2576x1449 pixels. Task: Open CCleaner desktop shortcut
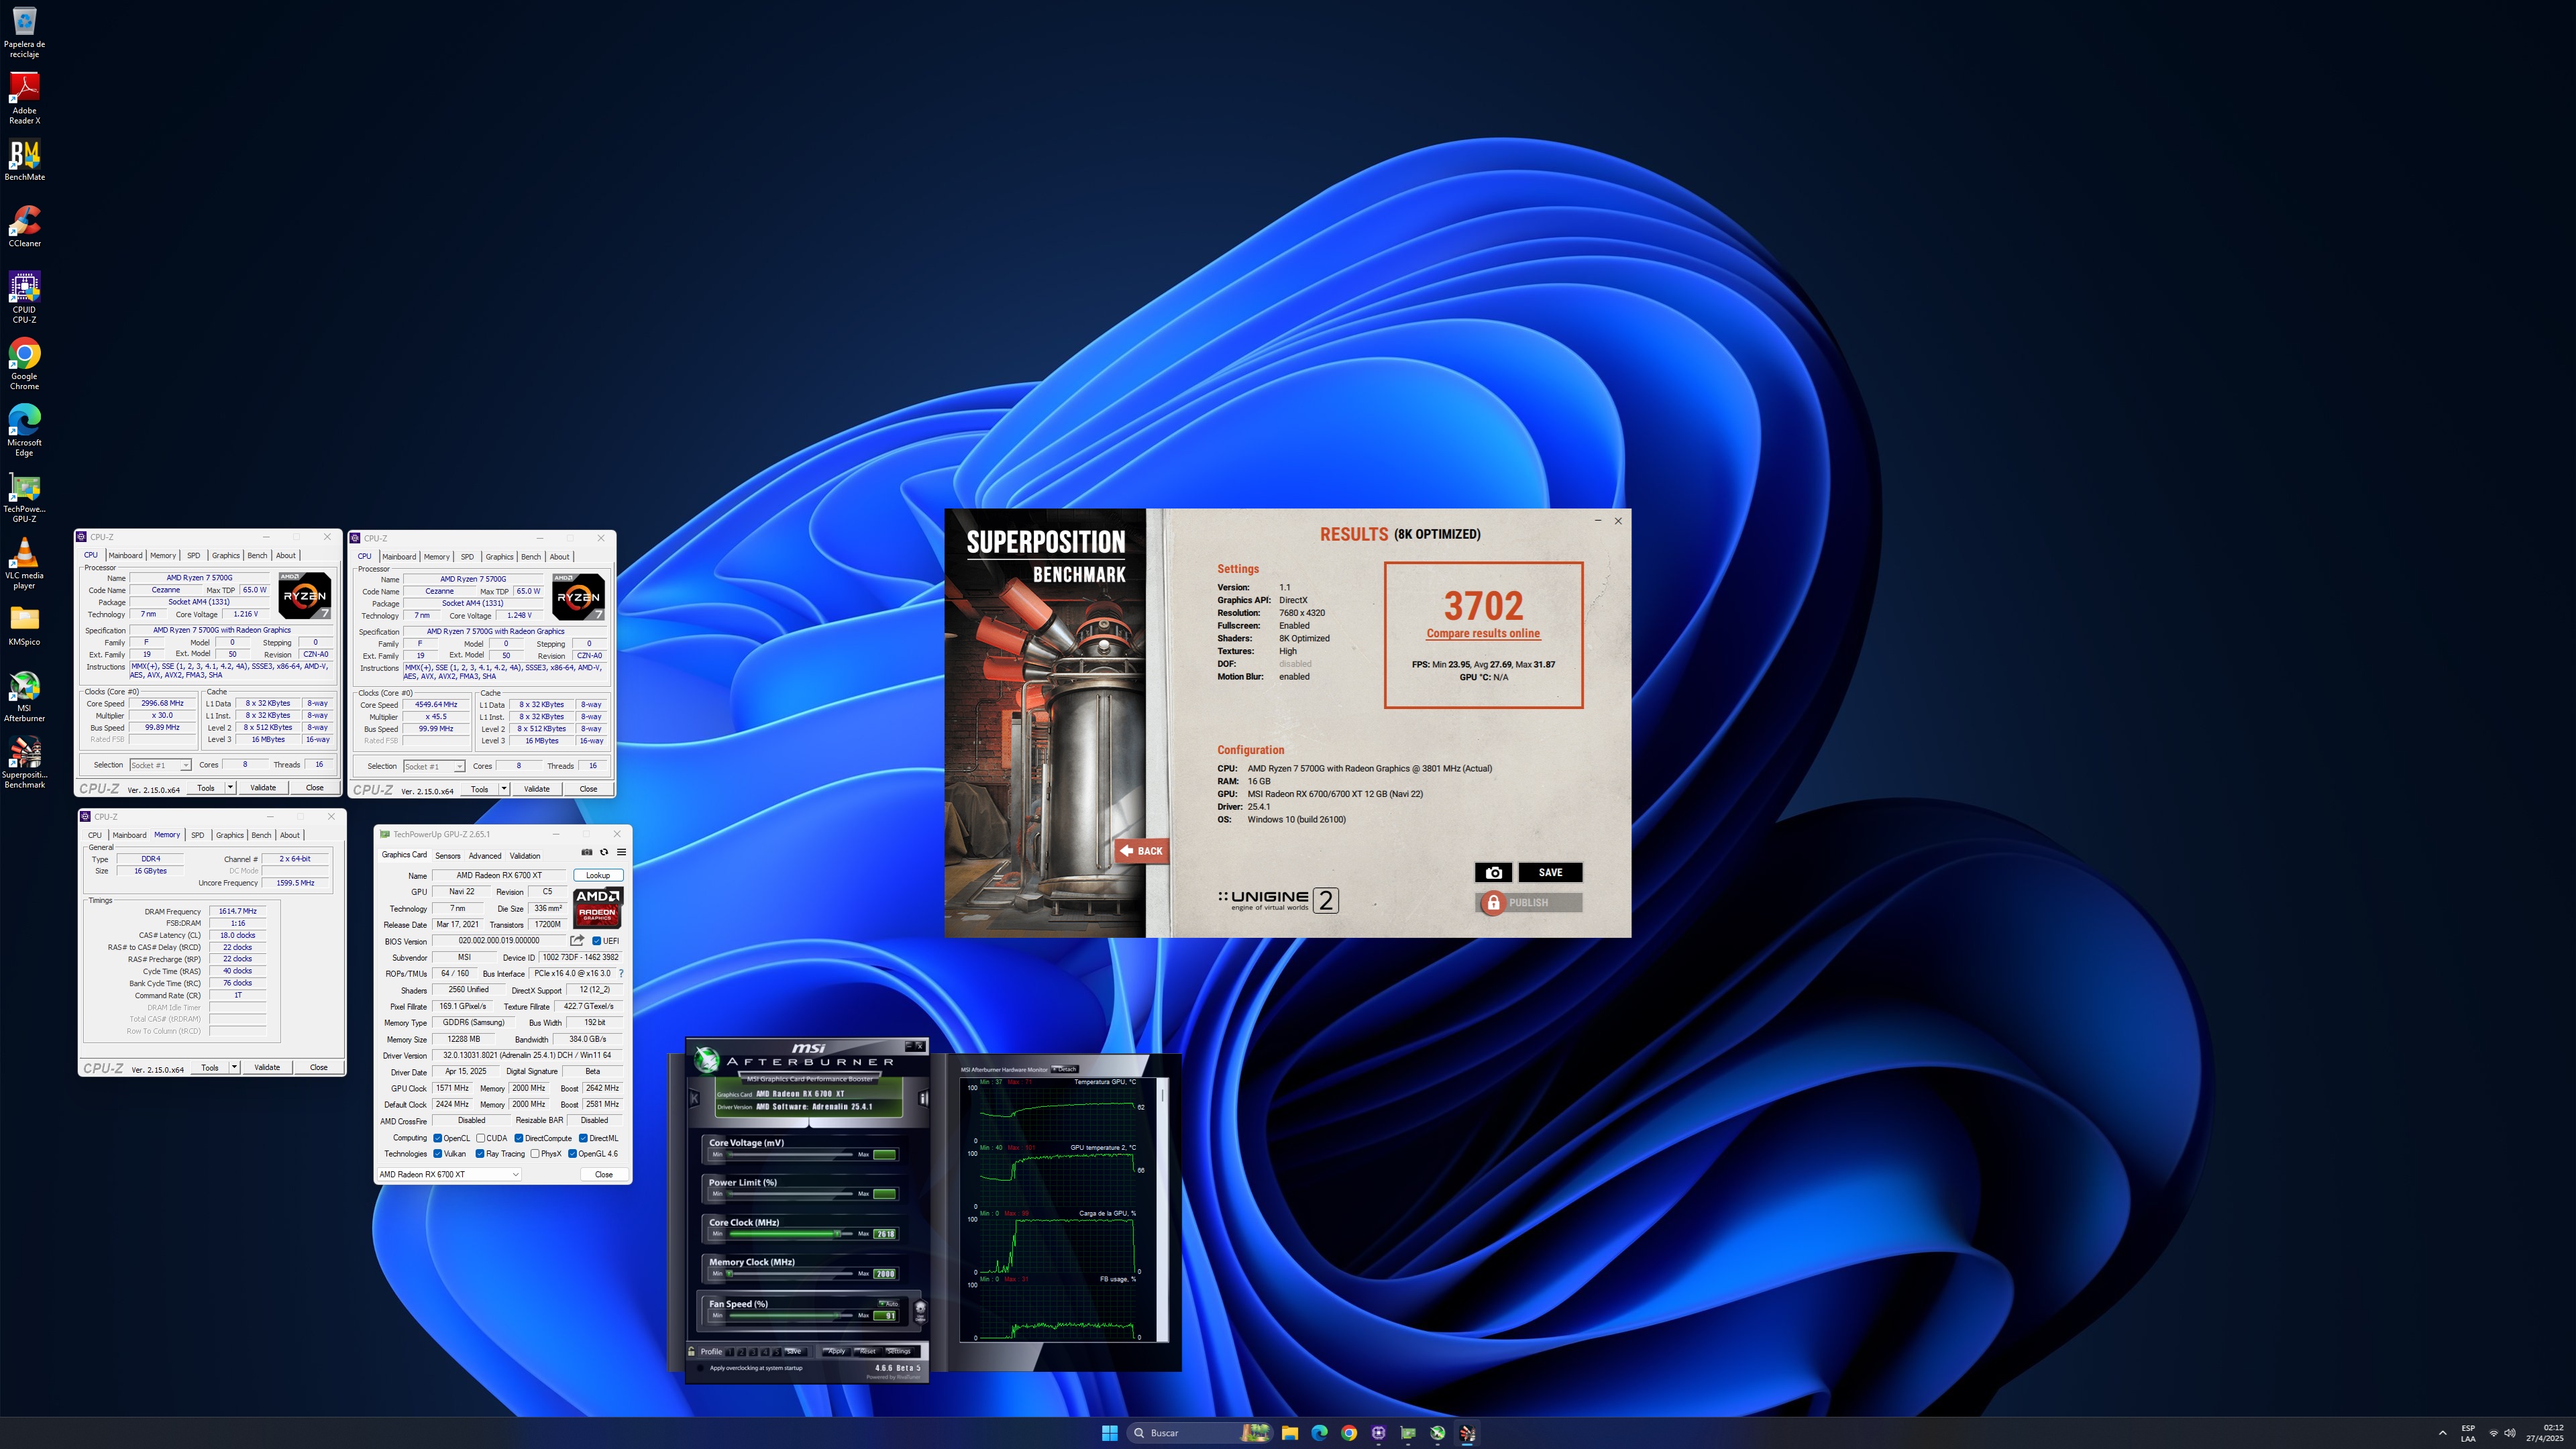tap(24, 226)
